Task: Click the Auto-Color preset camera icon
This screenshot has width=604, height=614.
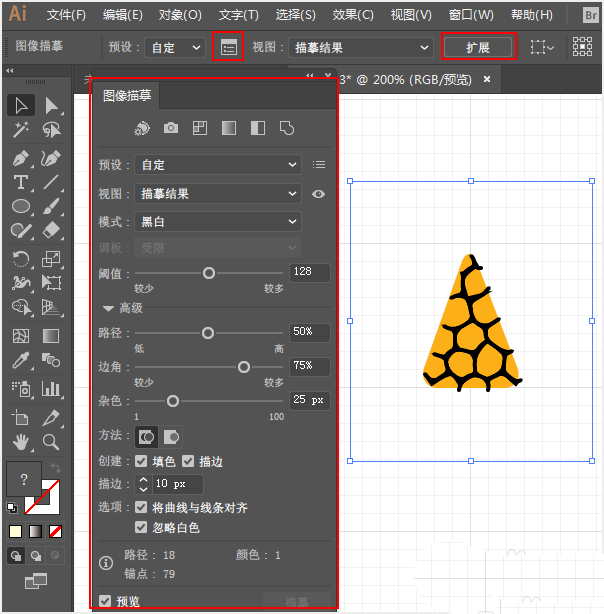Action: coord(171,128)
